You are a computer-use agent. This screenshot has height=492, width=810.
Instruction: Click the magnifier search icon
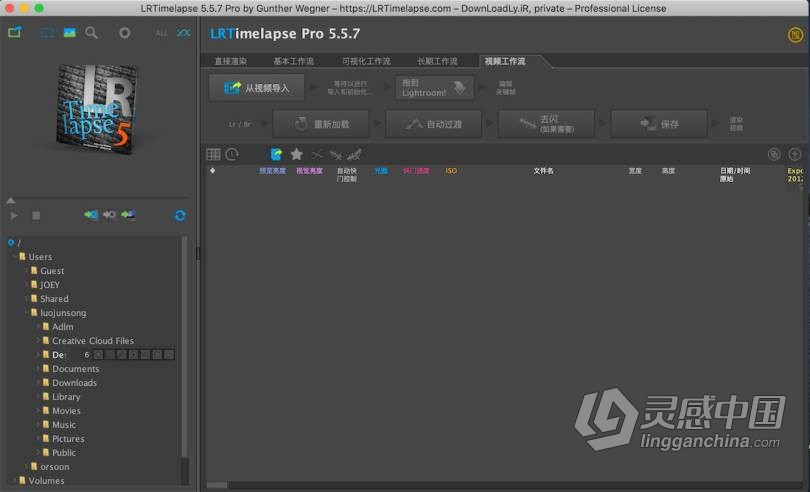point(91,33)
